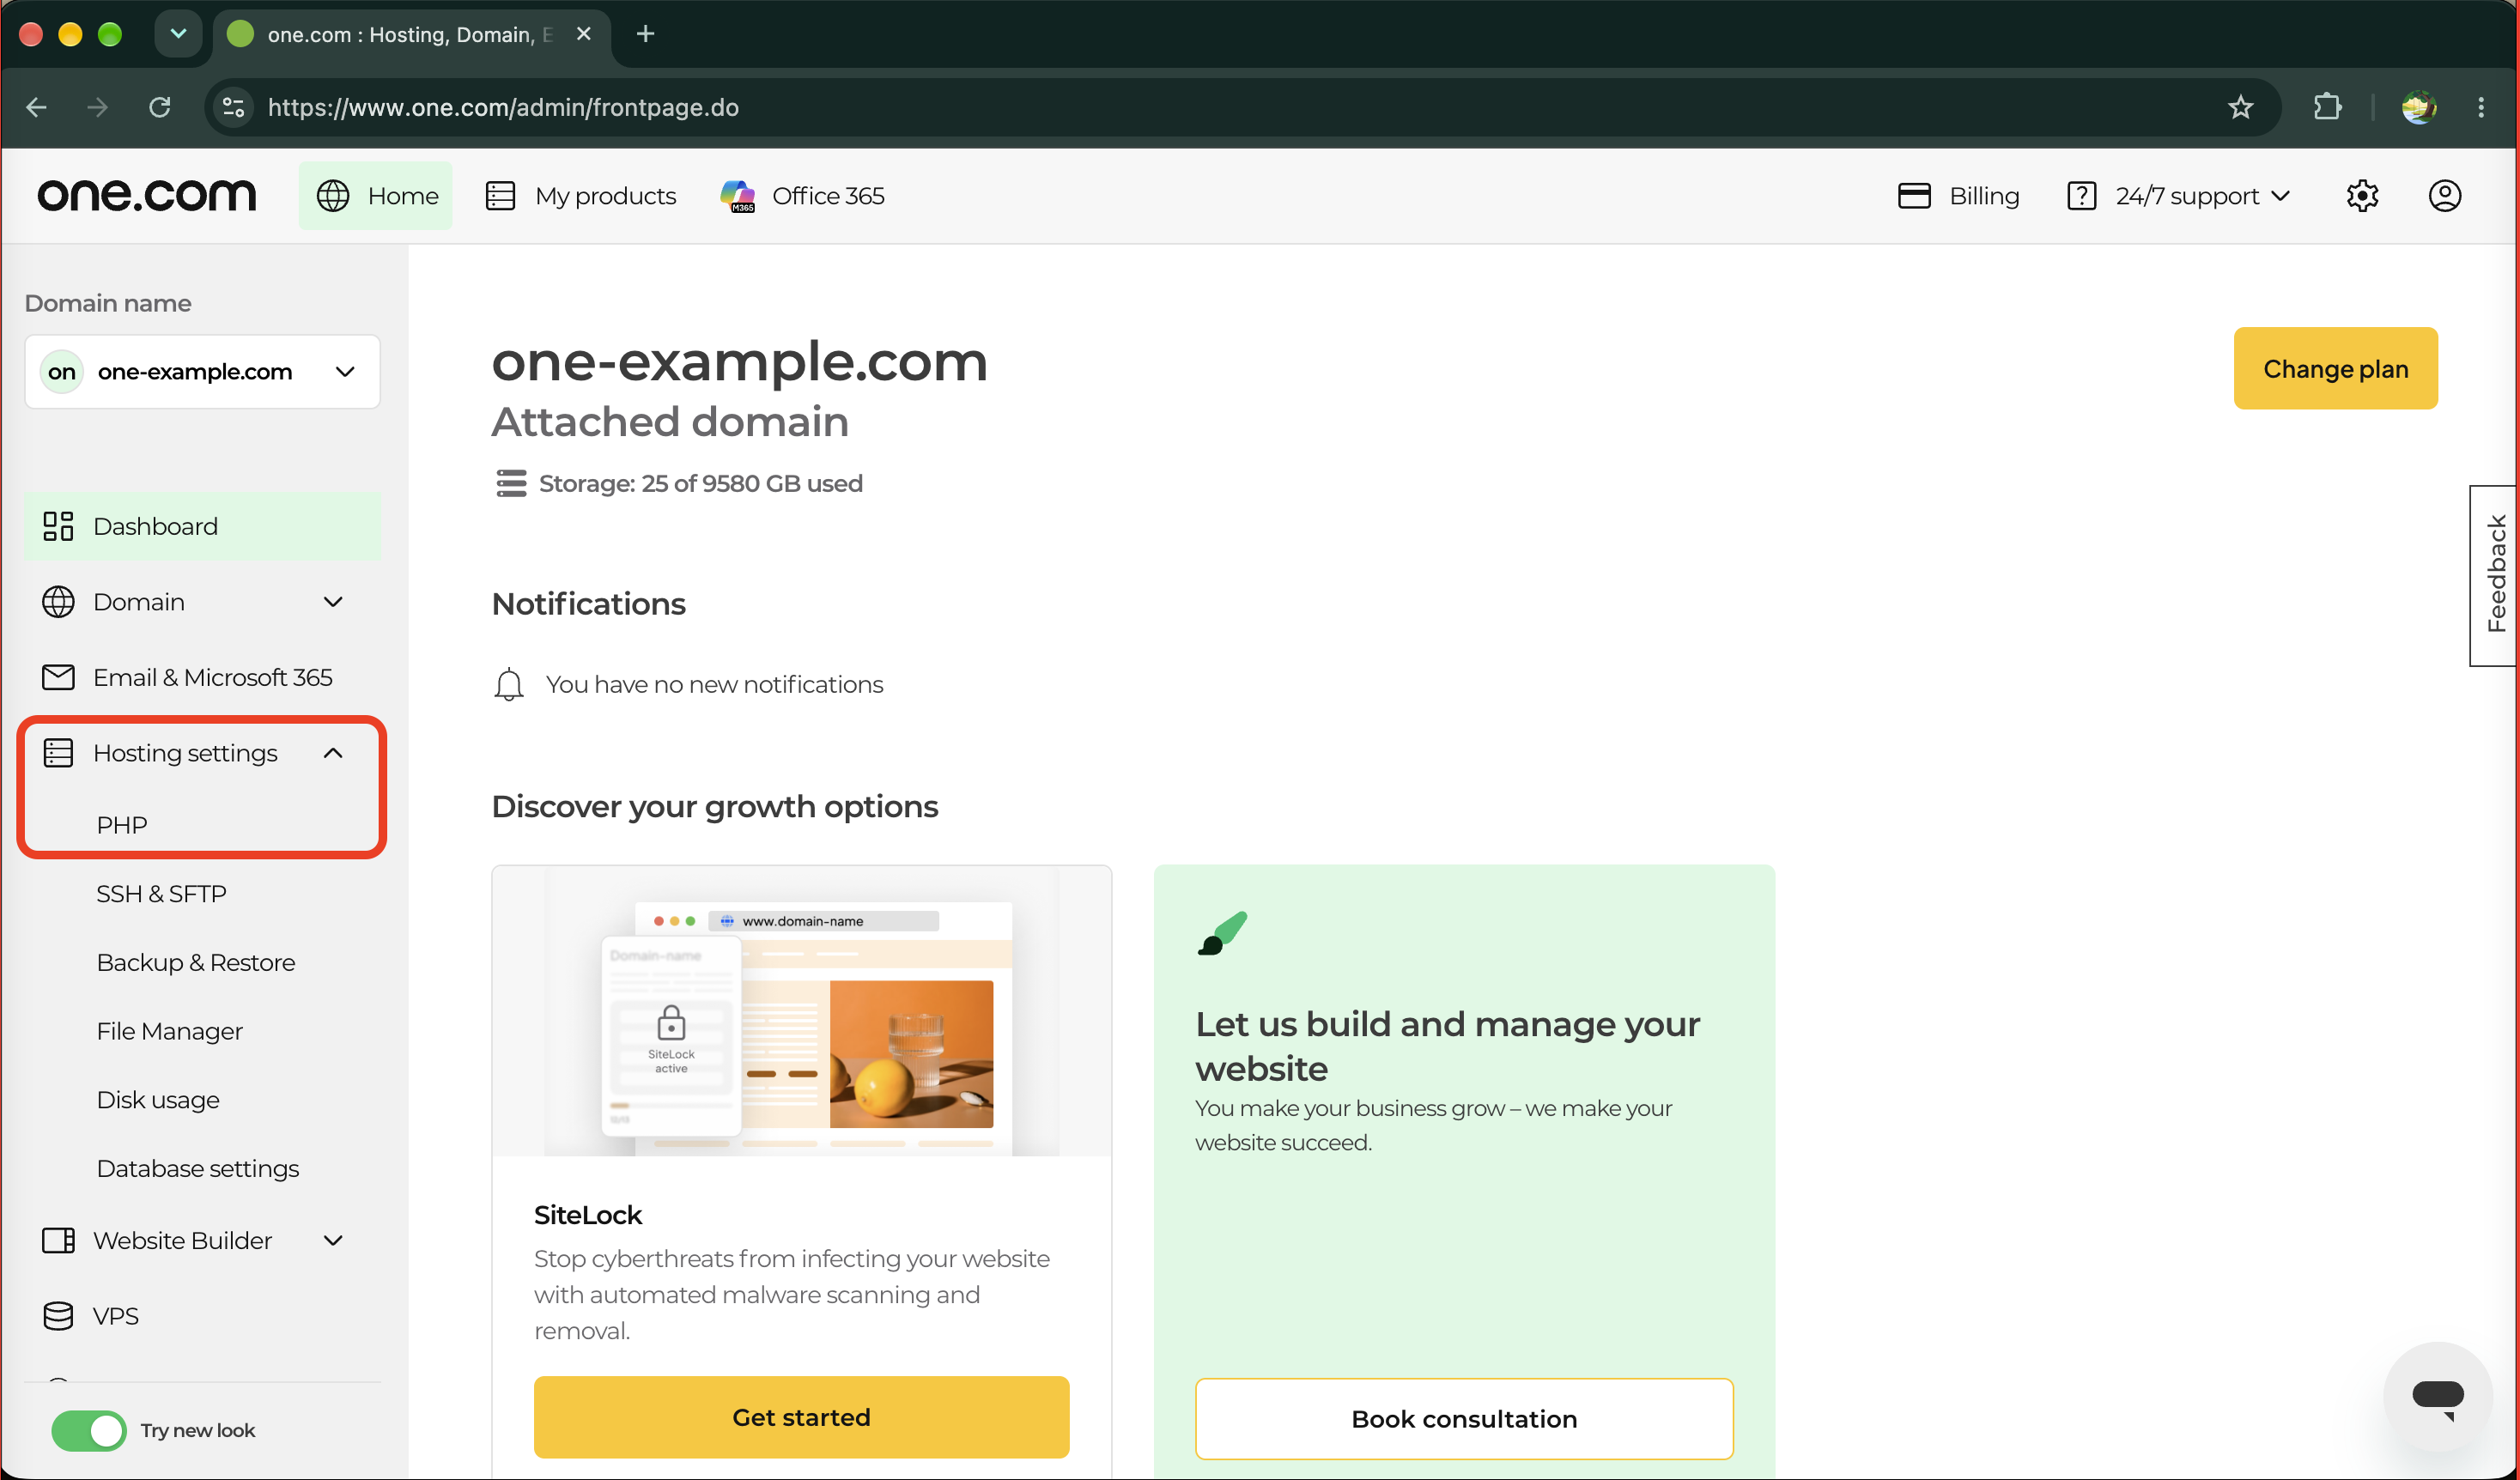2520x1480 pixels.
Task: Toggle the Try new look switch
Action: pos(89,1430)
